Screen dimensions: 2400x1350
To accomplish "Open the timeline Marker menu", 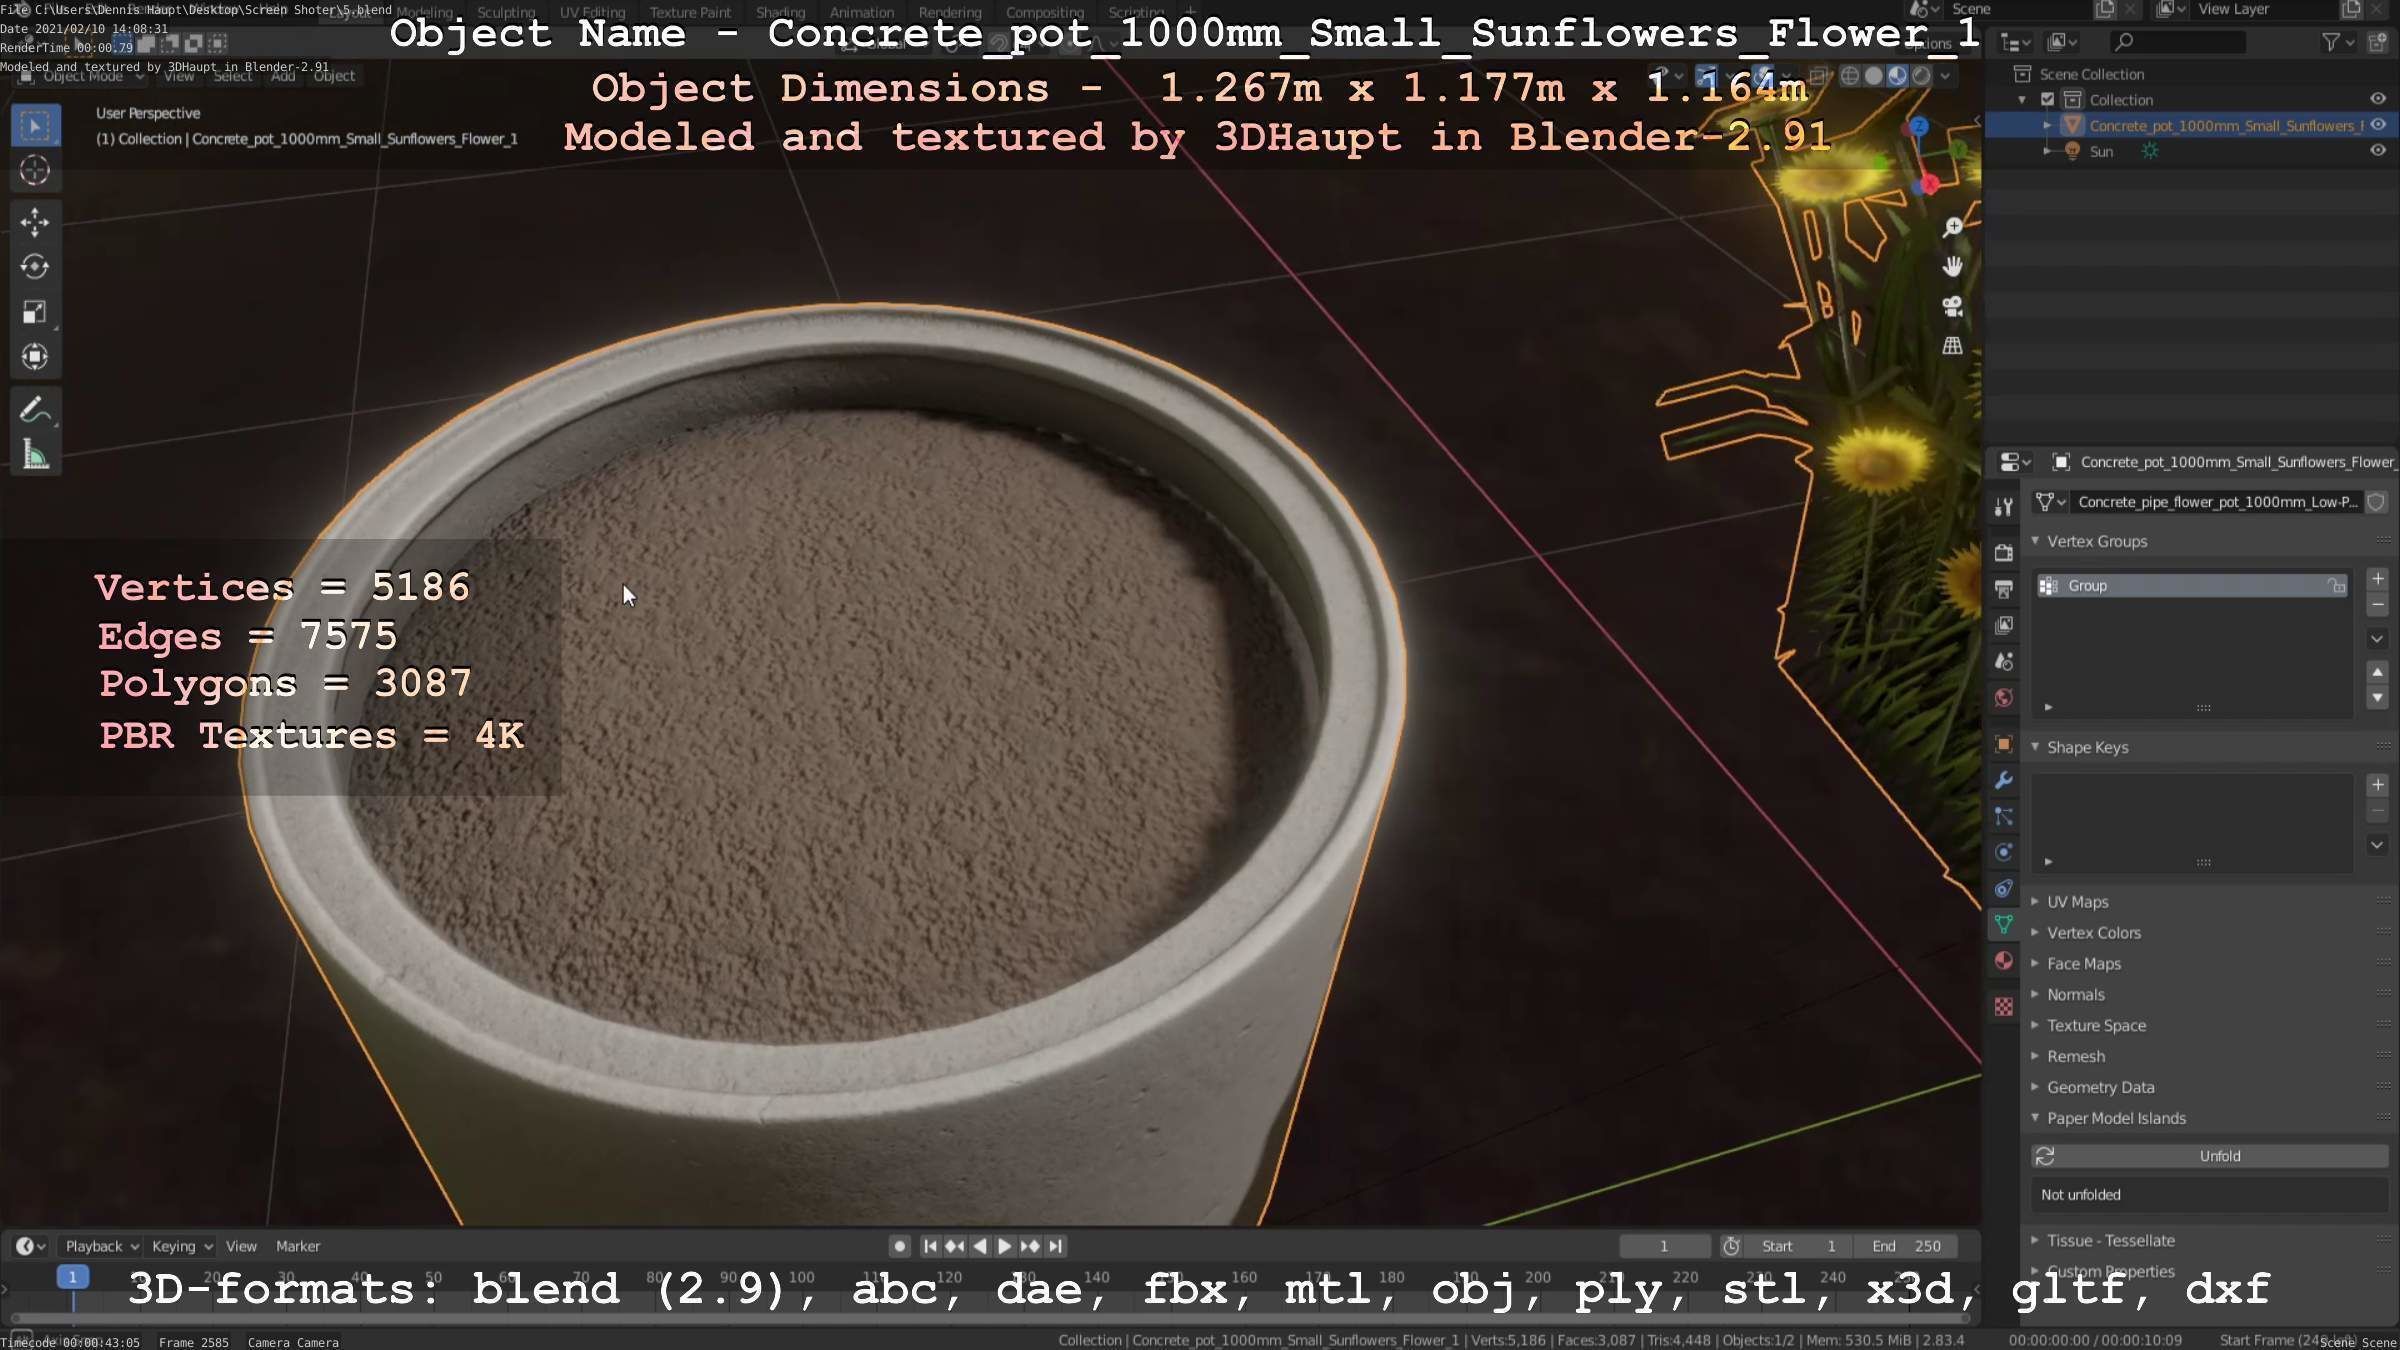I will coord(298,1246).
